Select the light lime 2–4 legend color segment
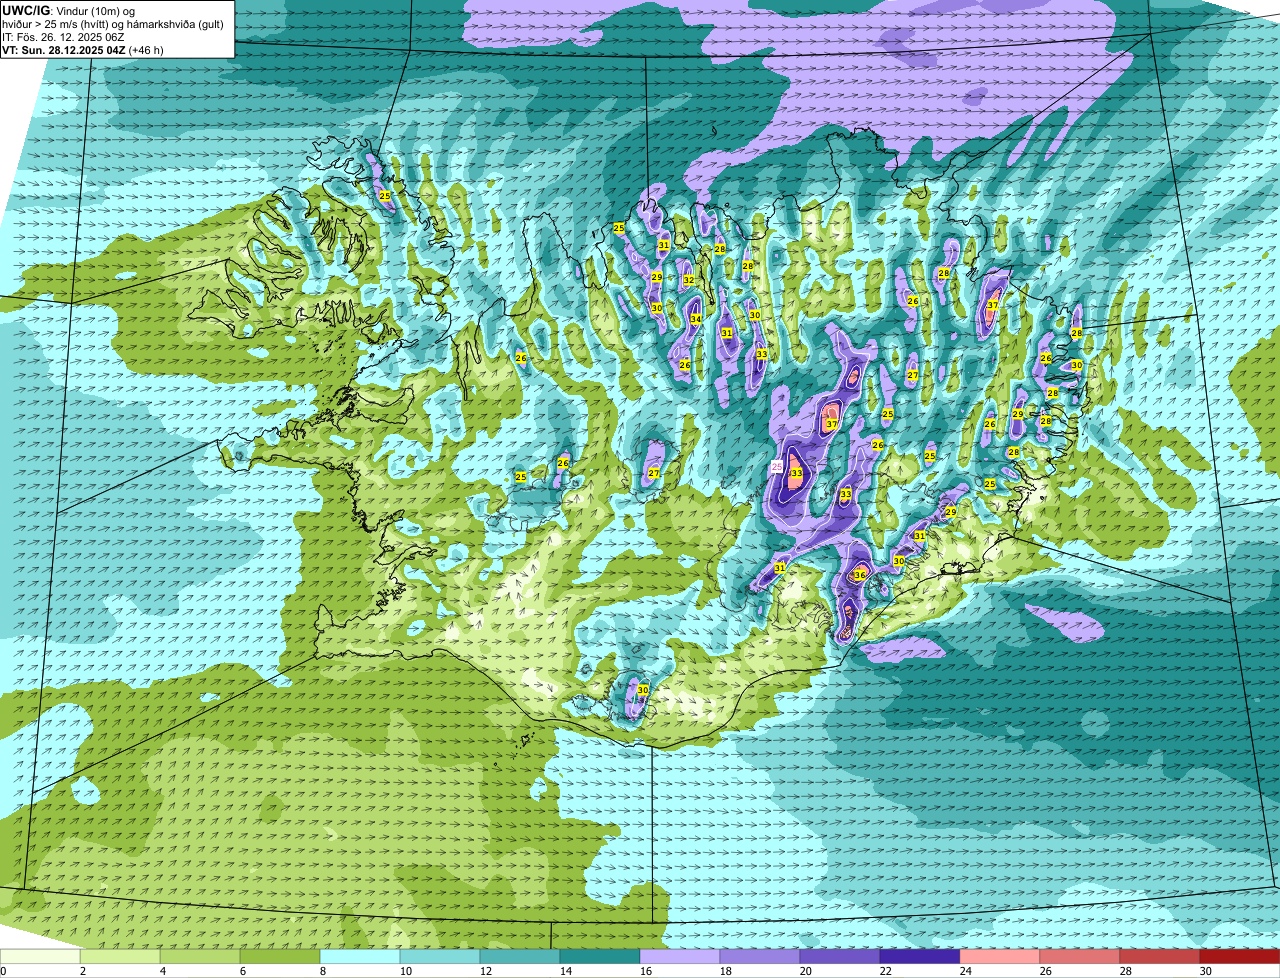 pyautogui.click(x=120, y=956)
